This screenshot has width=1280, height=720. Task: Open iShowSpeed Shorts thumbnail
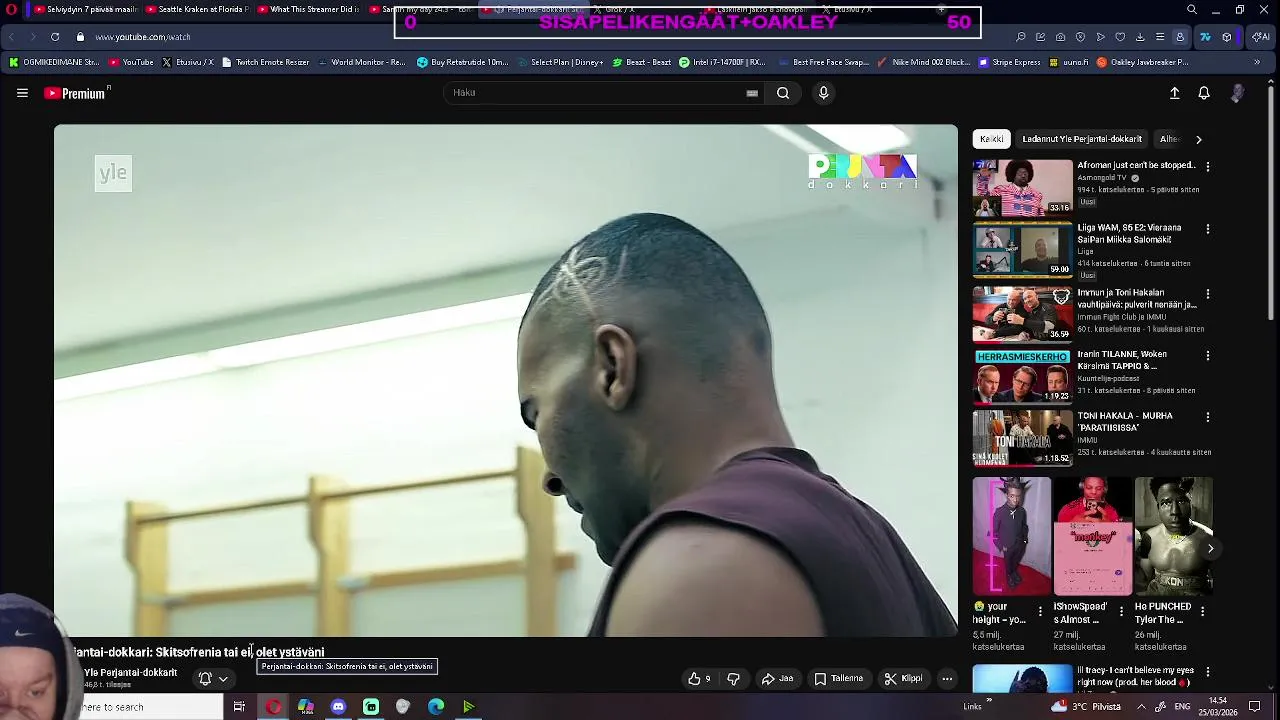[x=1092, y=536]
